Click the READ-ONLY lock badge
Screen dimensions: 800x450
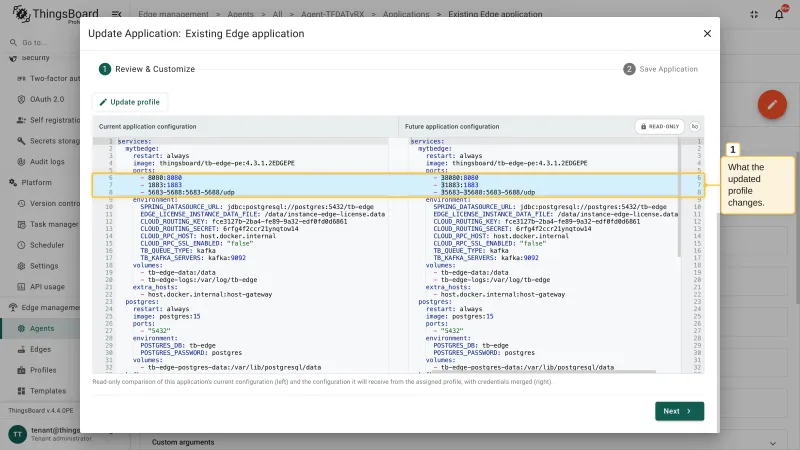click(x=660, y=127)
